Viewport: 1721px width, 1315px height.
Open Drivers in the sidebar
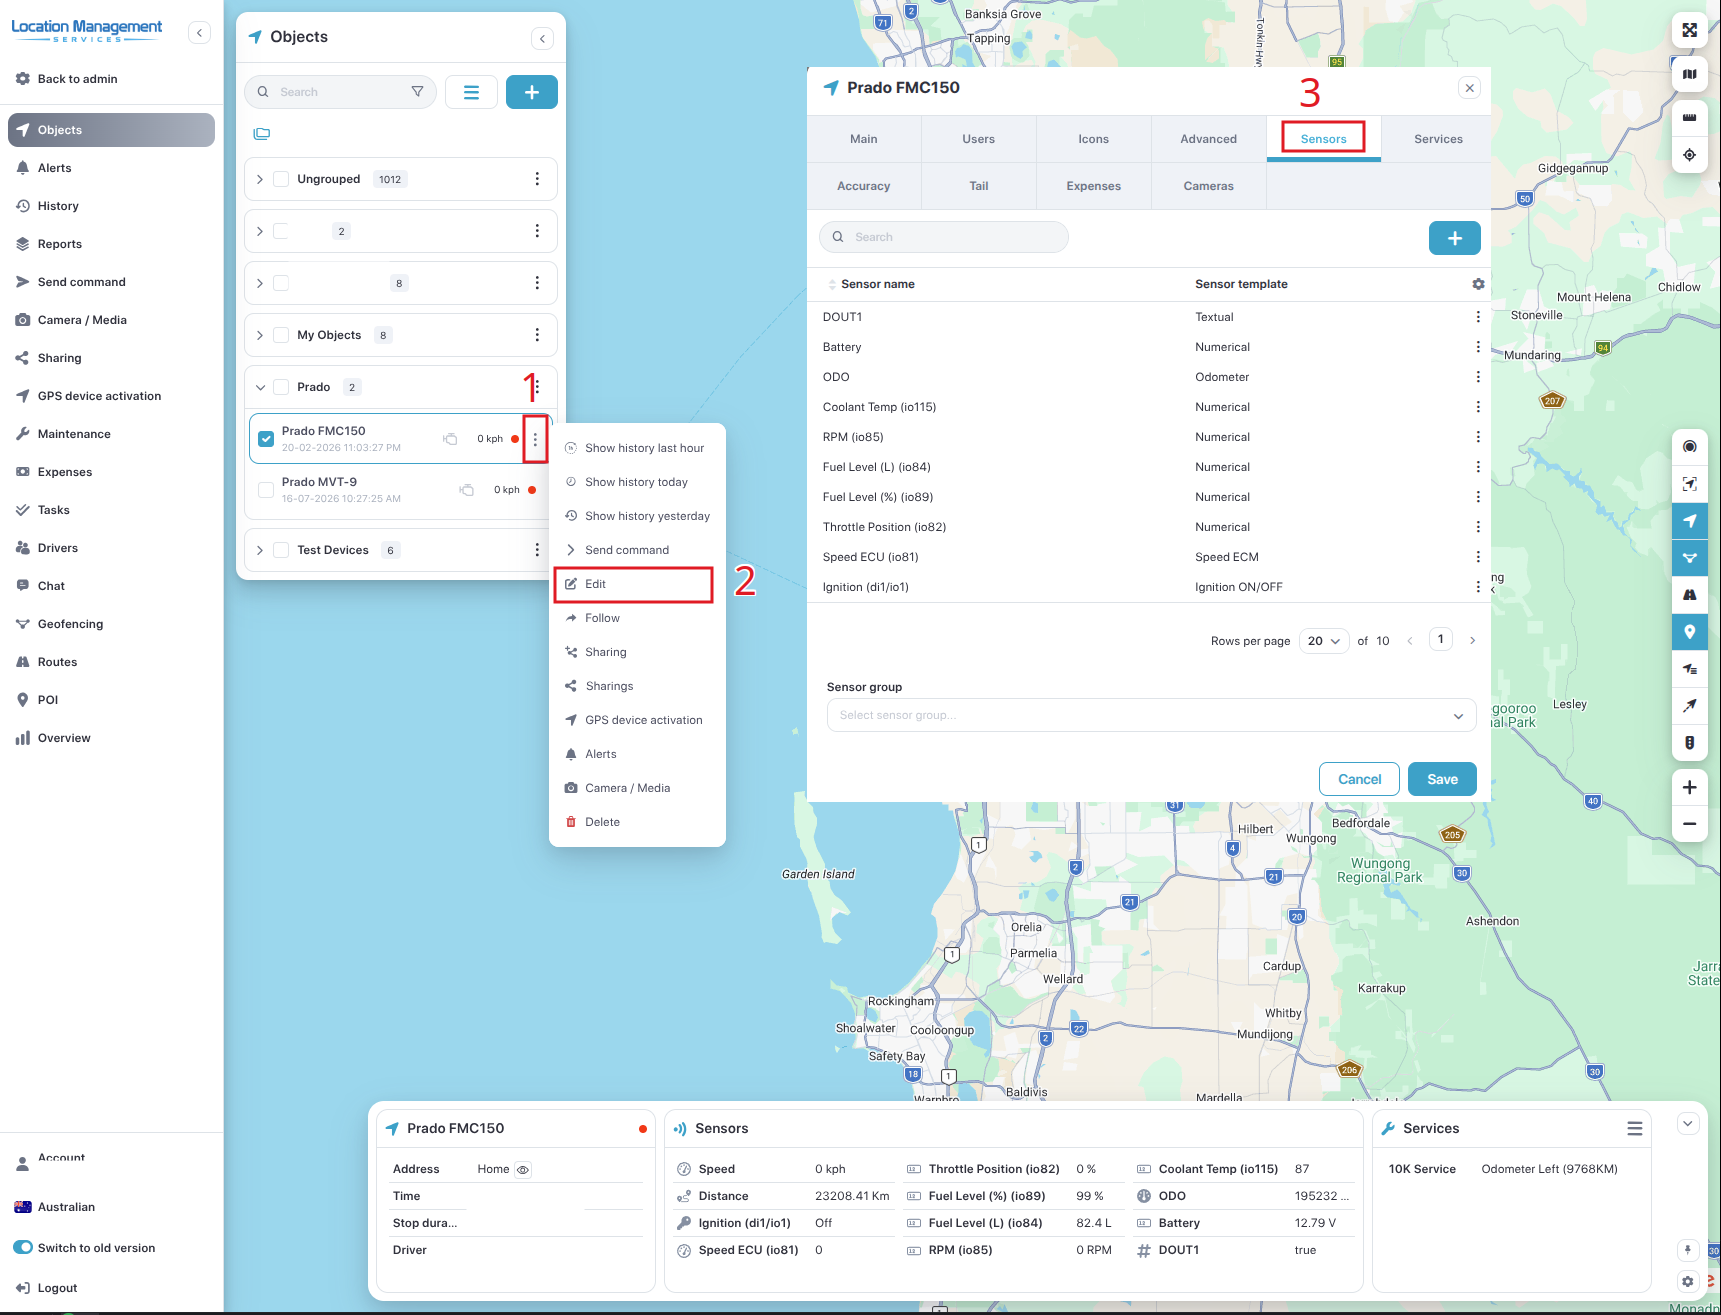click(58, 548)
